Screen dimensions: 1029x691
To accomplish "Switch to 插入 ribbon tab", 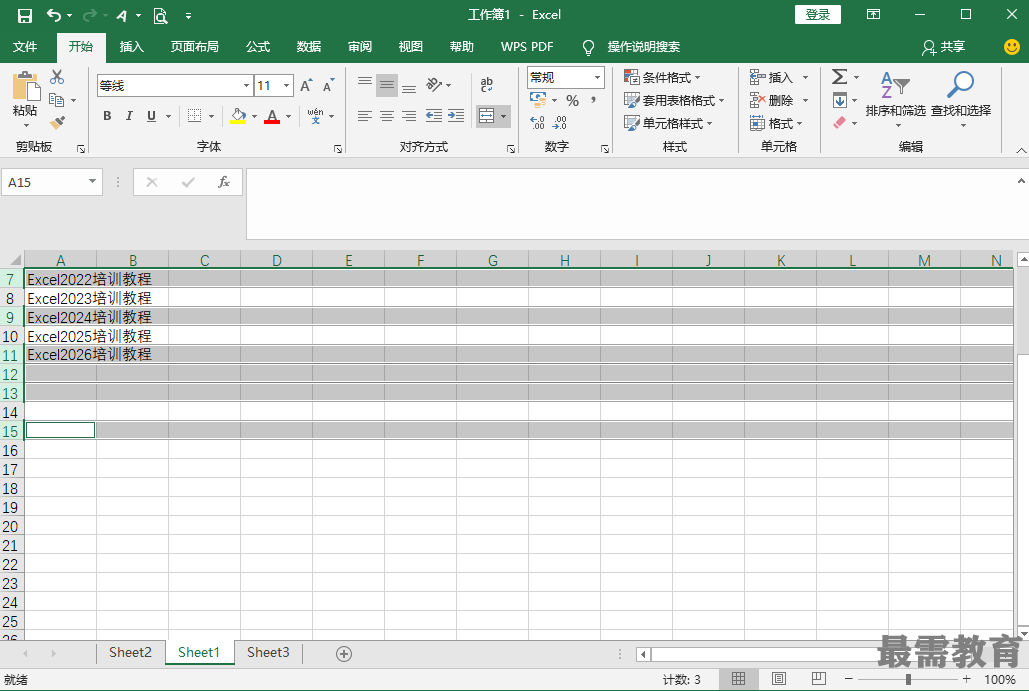I will (x=131, y=47).
